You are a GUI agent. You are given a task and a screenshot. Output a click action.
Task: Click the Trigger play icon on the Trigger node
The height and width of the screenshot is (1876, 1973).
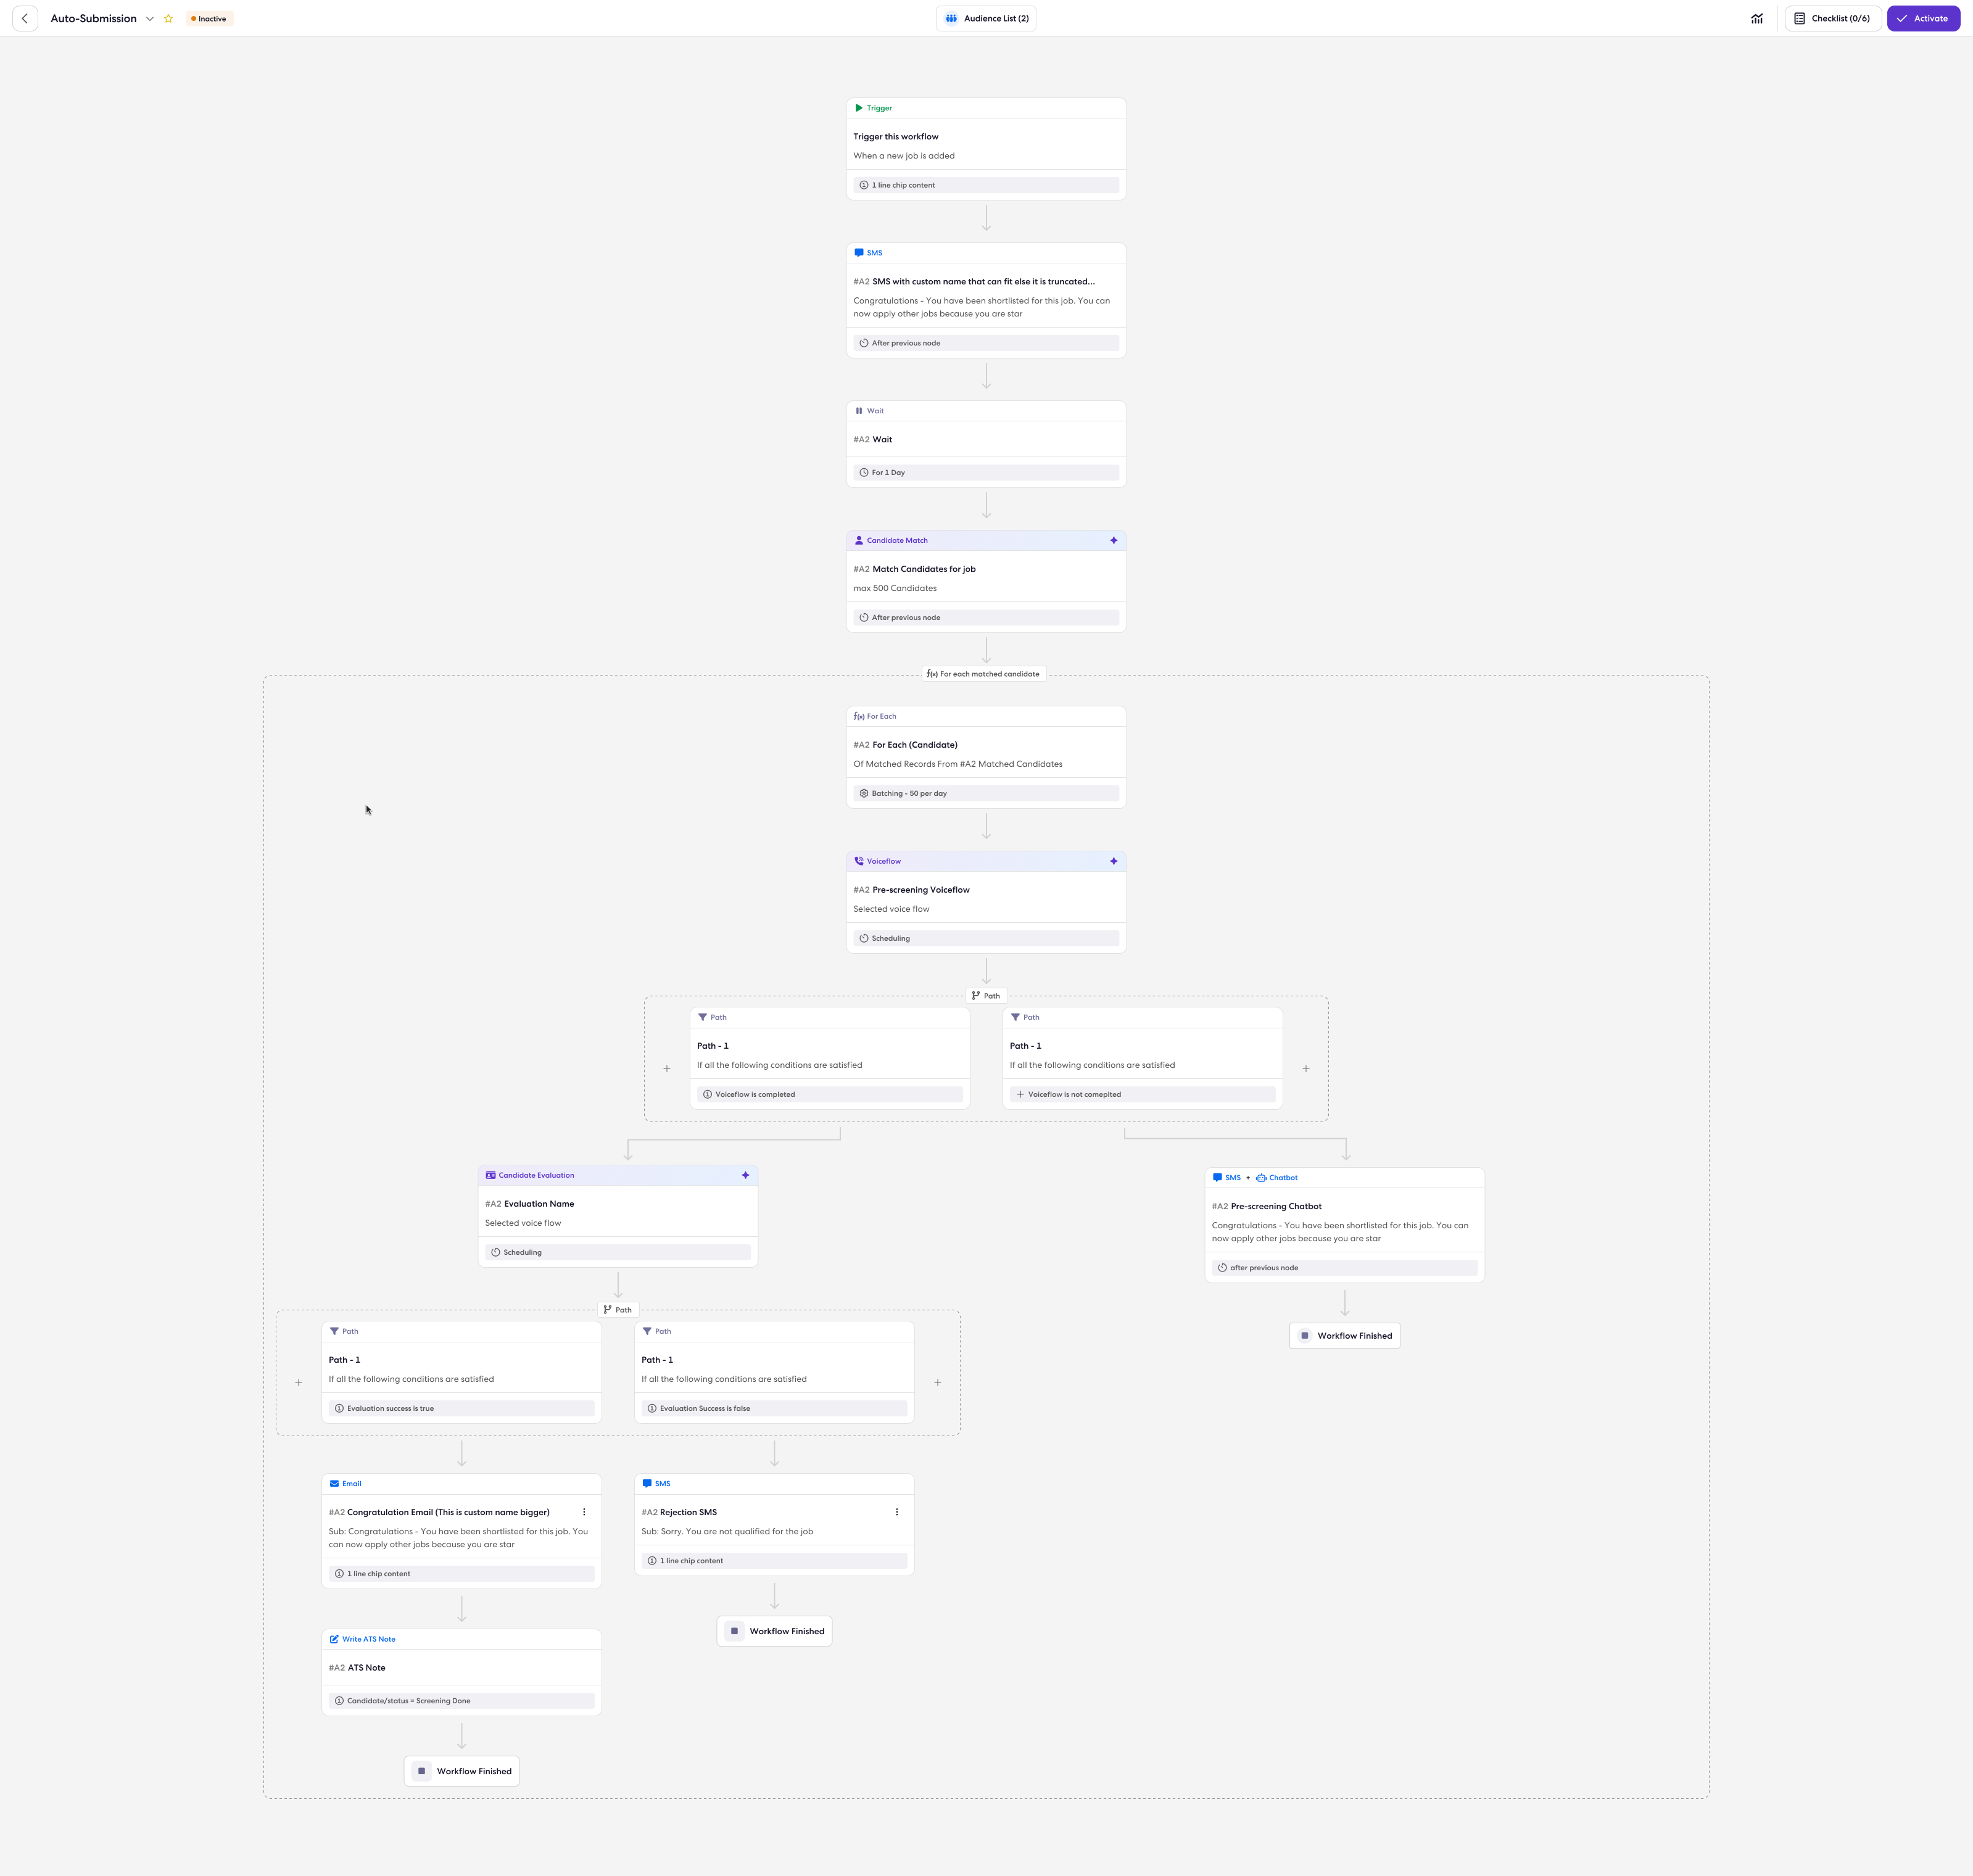click(x=860, y=107)
